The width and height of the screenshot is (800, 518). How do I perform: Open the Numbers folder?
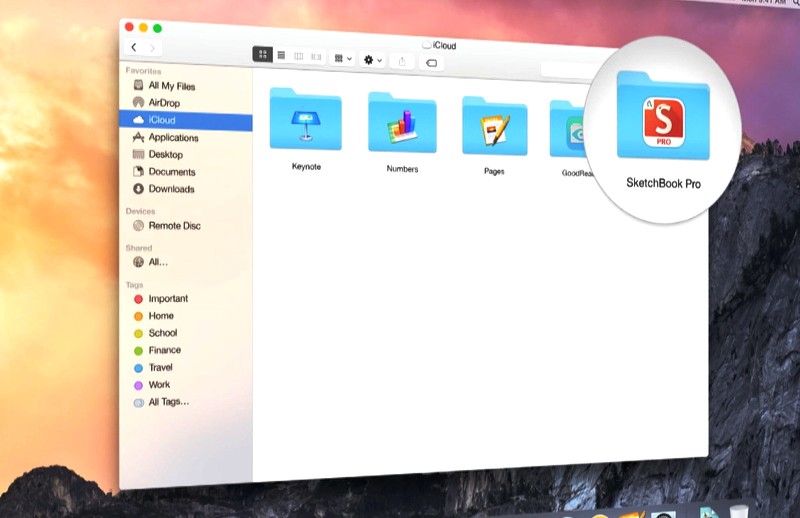pos(402,124)
